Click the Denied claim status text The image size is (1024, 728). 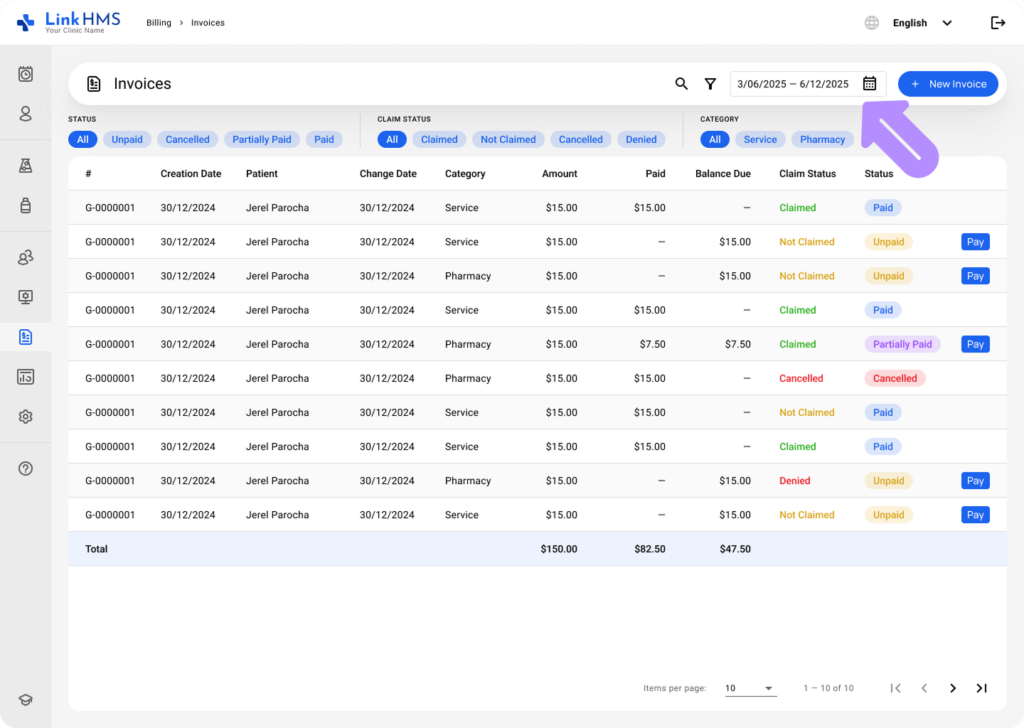pyautogui.click(x=795, y=481)
